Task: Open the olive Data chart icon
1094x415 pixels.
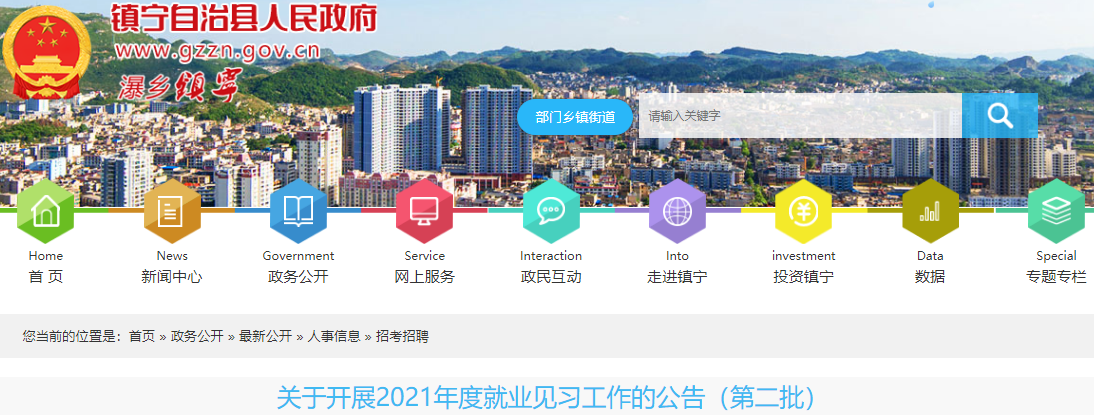Action: pyautogui.click(x=930, y=211)
